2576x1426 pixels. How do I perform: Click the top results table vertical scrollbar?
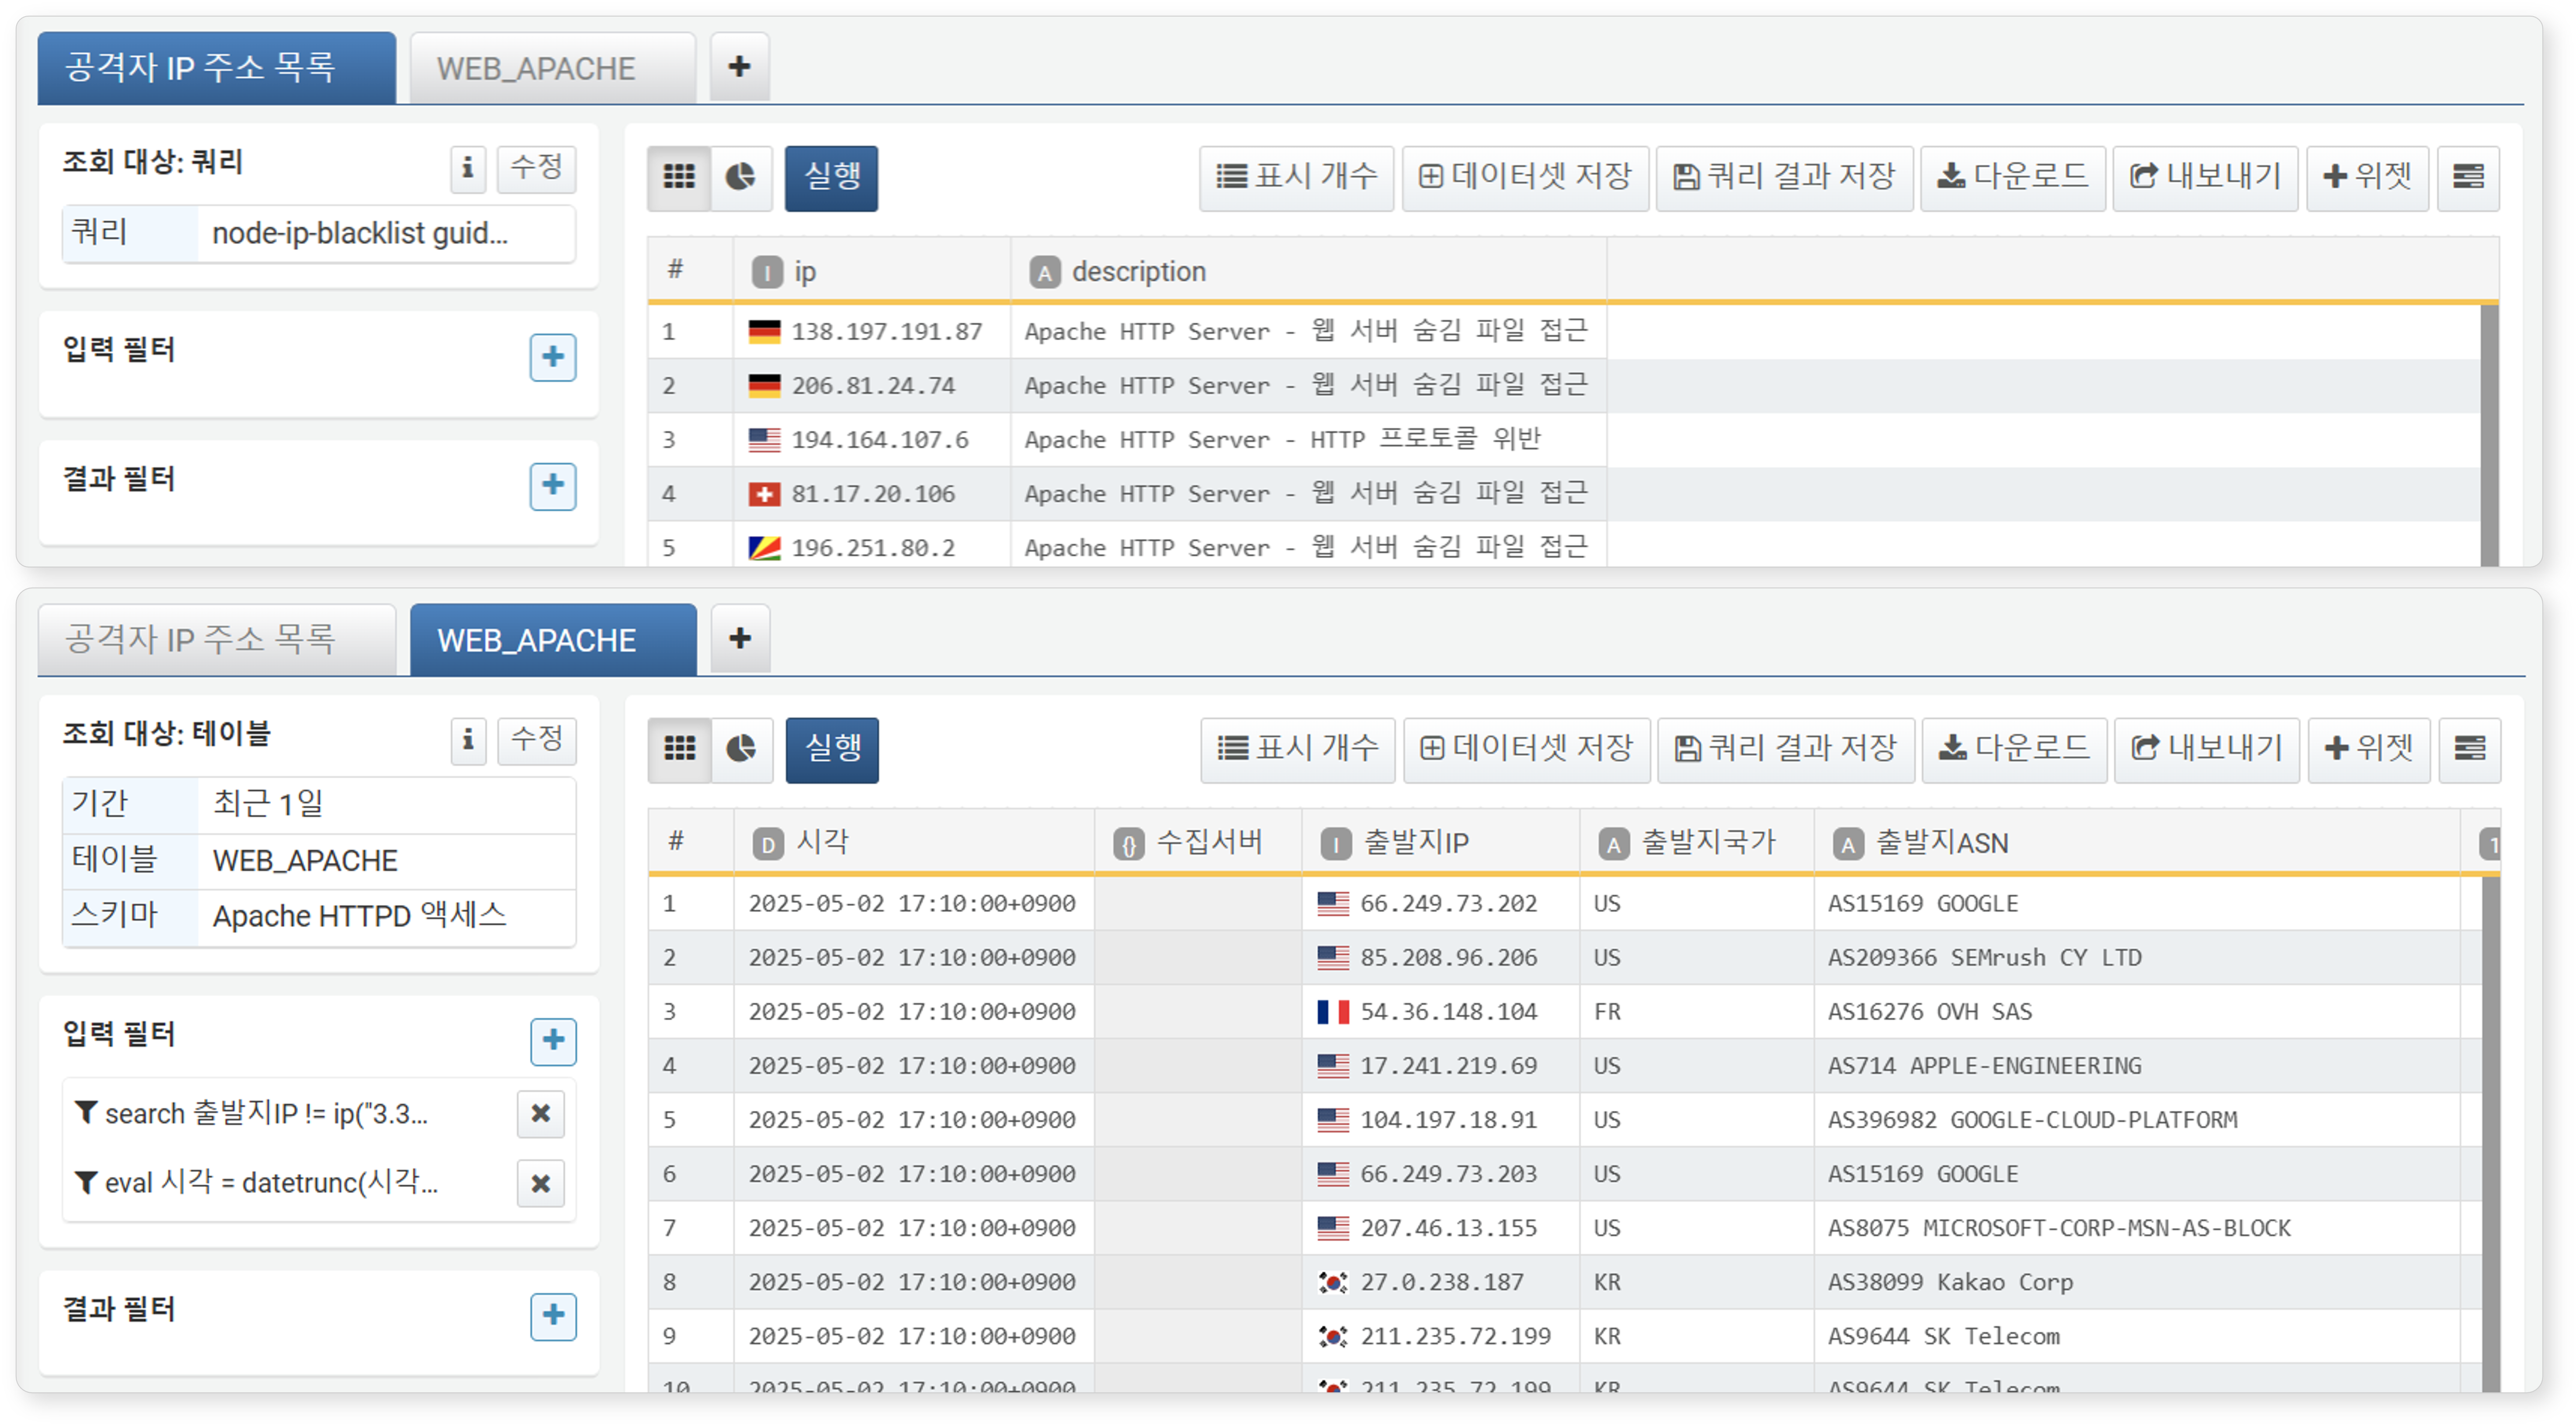(2490, 436)
